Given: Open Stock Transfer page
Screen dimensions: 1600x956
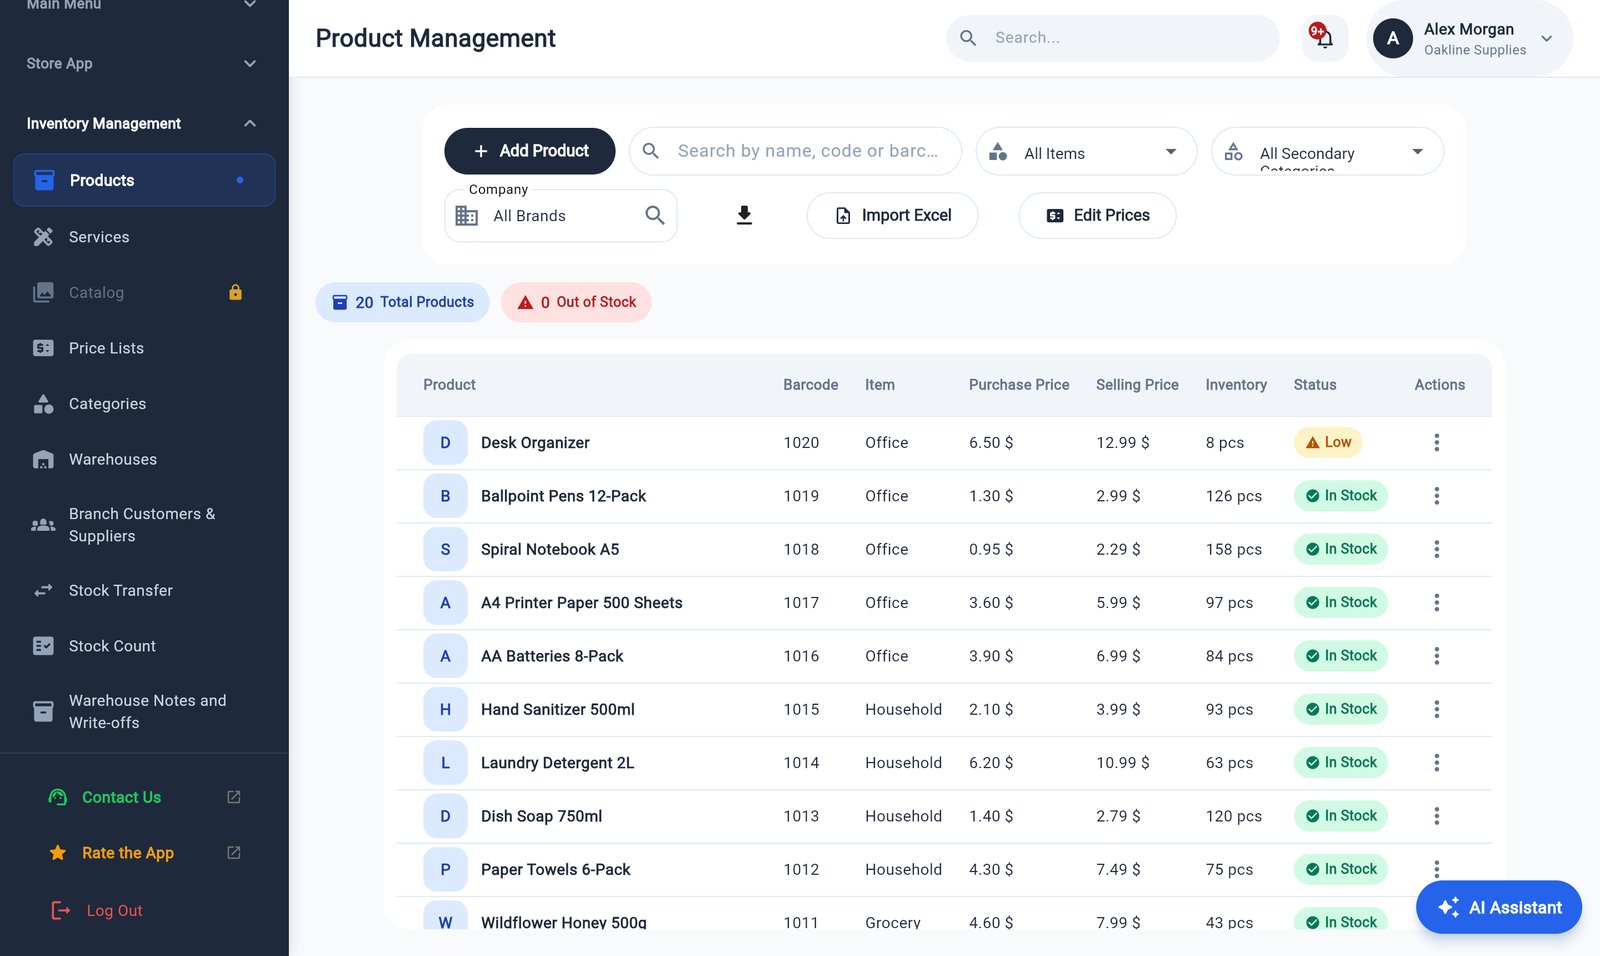Looking at the screenshot, I should point(145,590).
